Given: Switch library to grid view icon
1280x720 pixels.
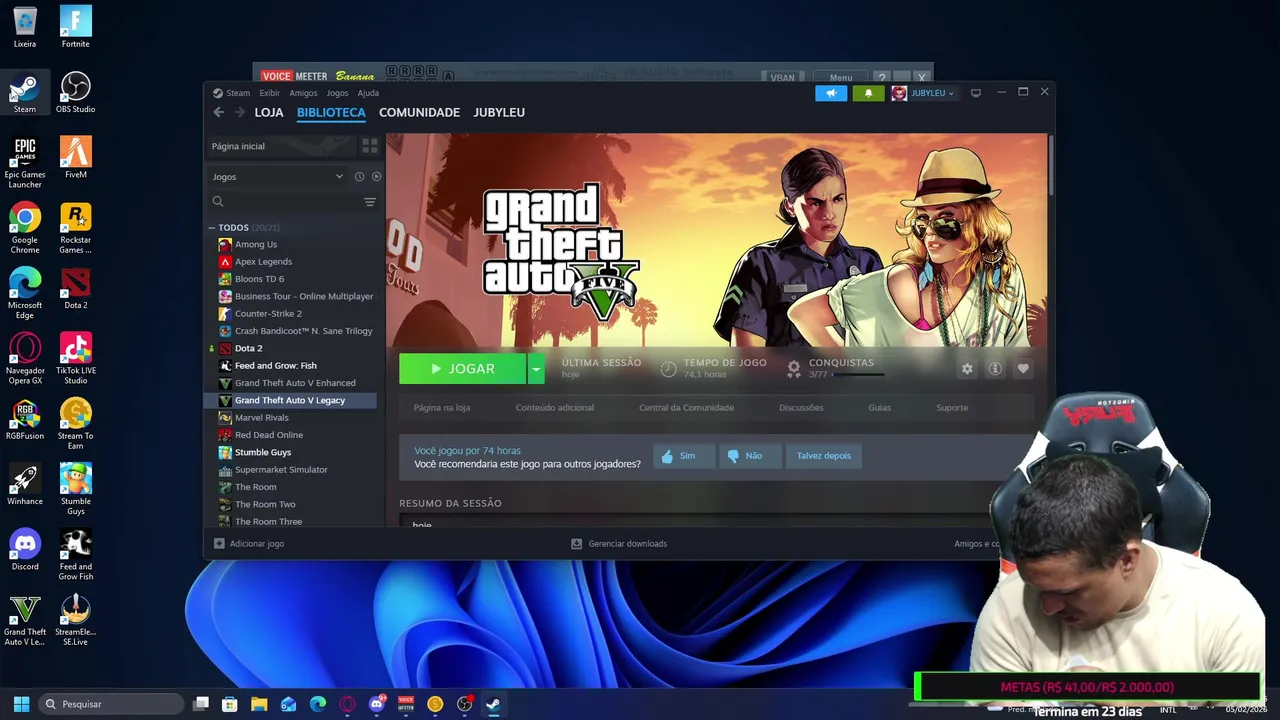Looking at the screenshot, I should [x=370, y=146].
